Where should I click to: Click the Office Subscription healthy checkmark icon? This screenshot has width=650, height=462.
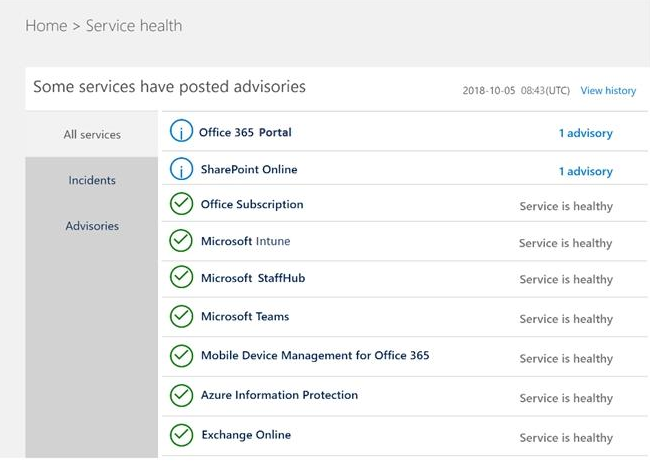tap(181, 205)
